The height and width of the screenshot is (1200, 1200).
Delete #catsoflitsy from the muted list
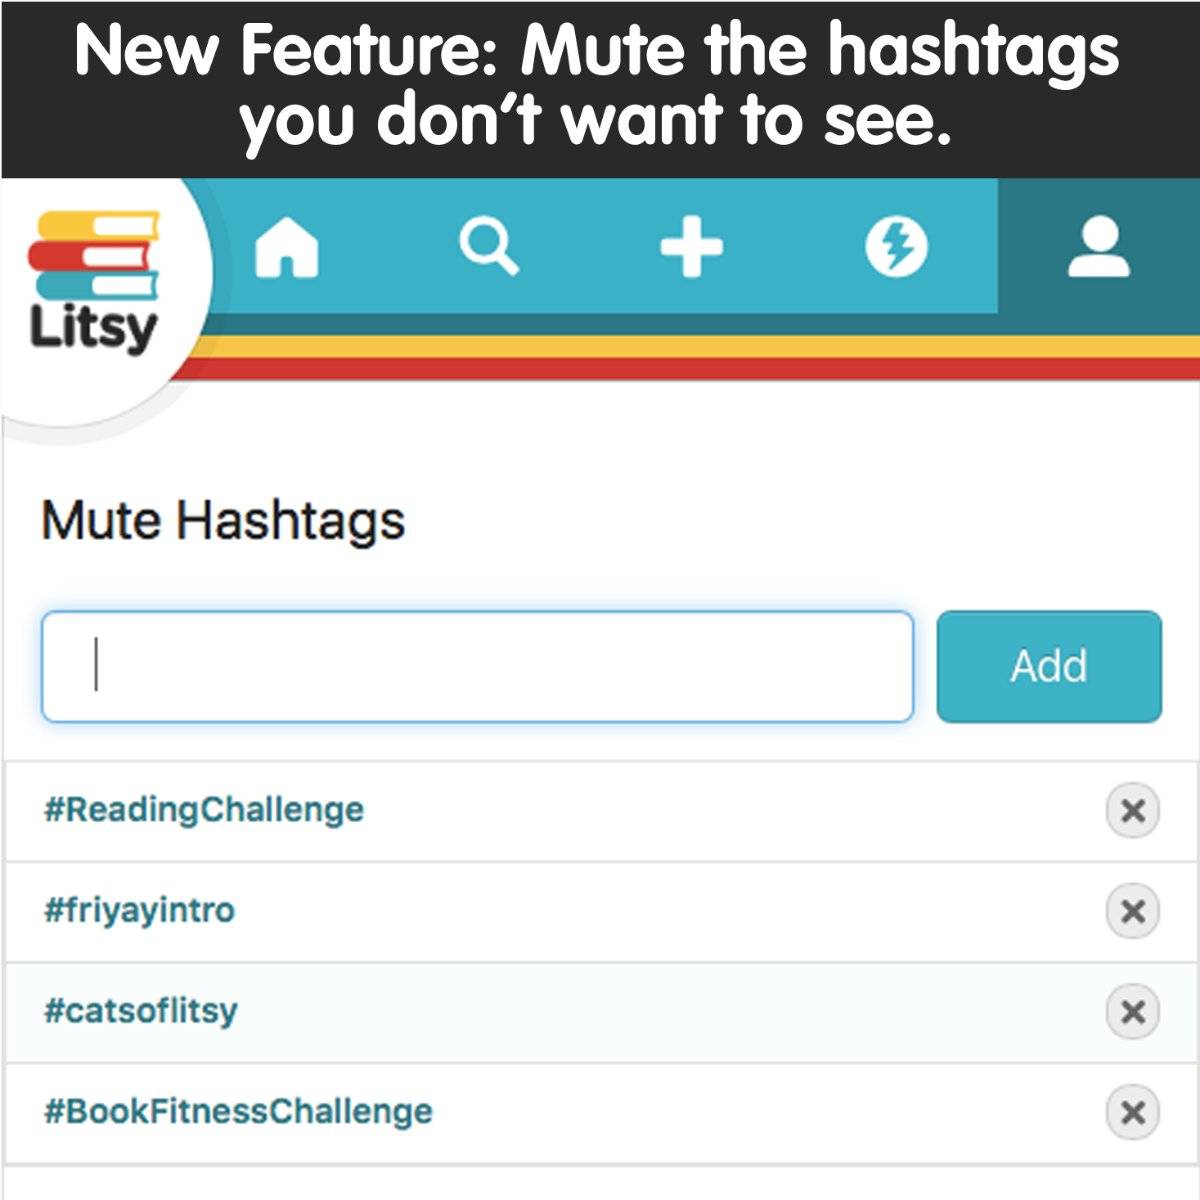click(x=1132, y=1012)
